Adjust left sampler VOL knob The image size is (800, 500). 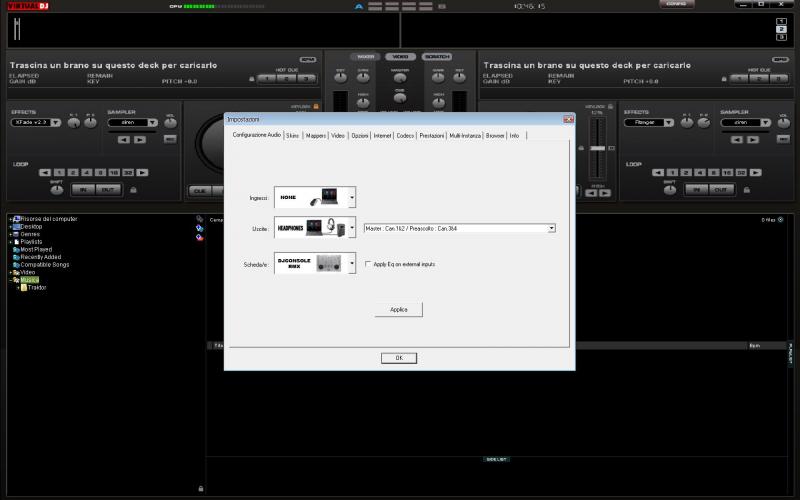coord(170,122)
